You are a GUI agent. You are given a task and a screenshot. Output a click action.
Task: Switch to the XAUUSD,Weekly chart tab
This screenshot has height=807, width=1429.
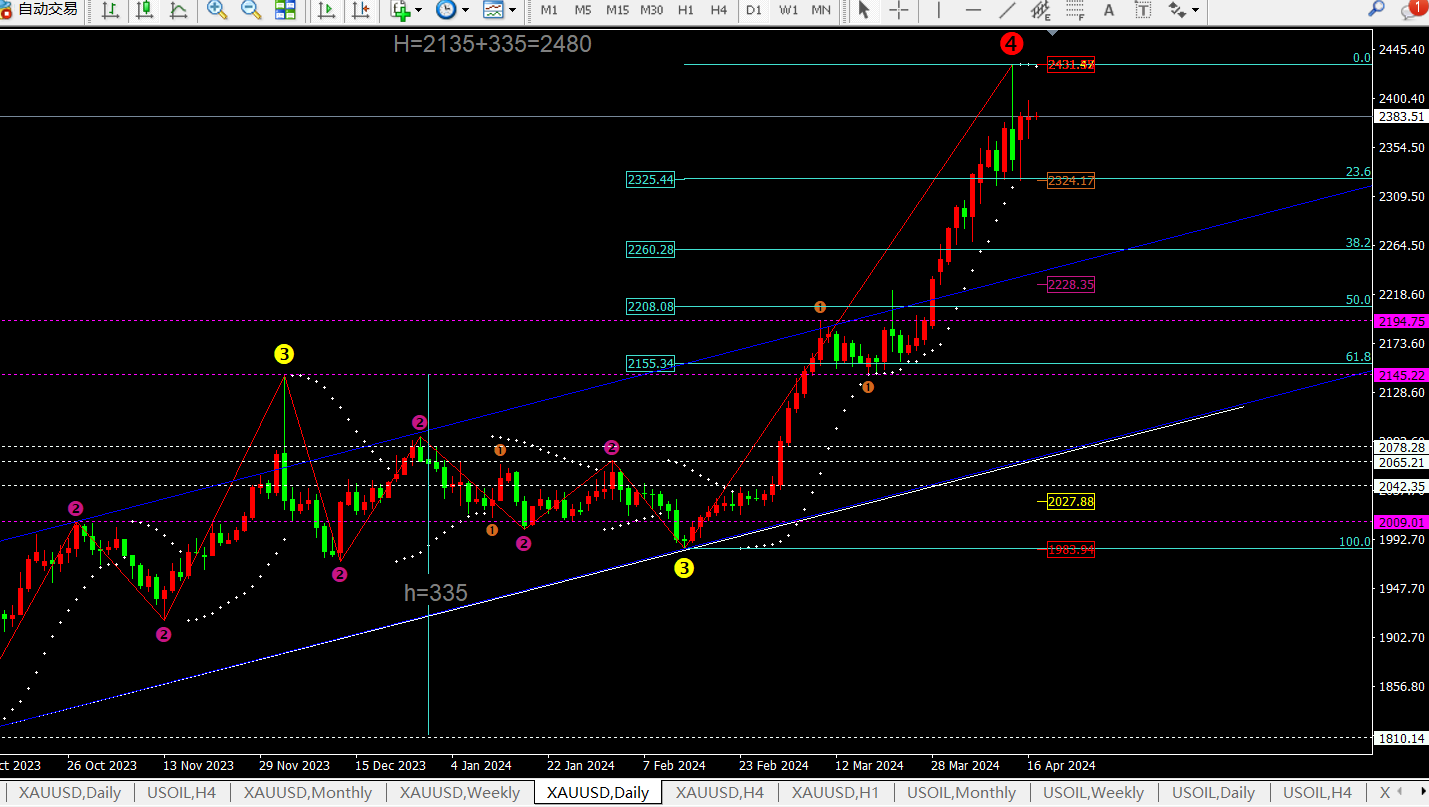pyautogui.click(x=459, y=793)
